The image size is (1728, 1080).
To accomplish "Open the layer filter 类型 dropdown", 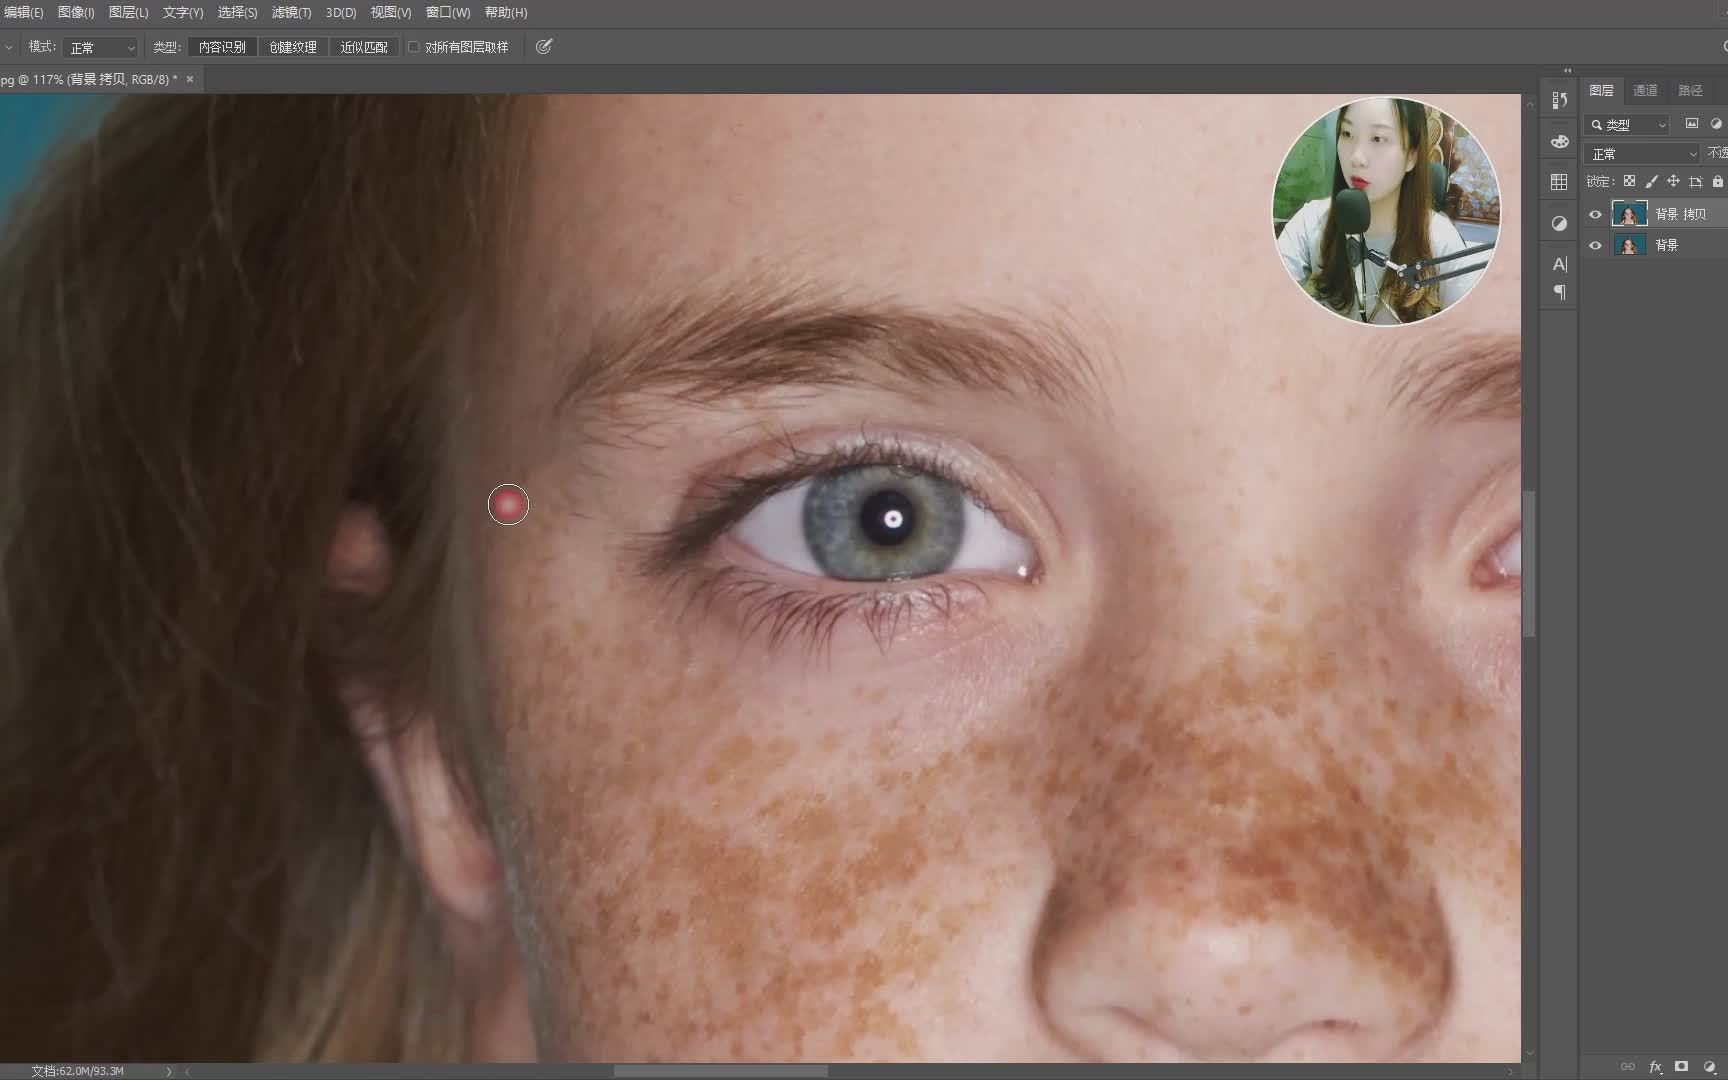I will (x=1627, y=124).
